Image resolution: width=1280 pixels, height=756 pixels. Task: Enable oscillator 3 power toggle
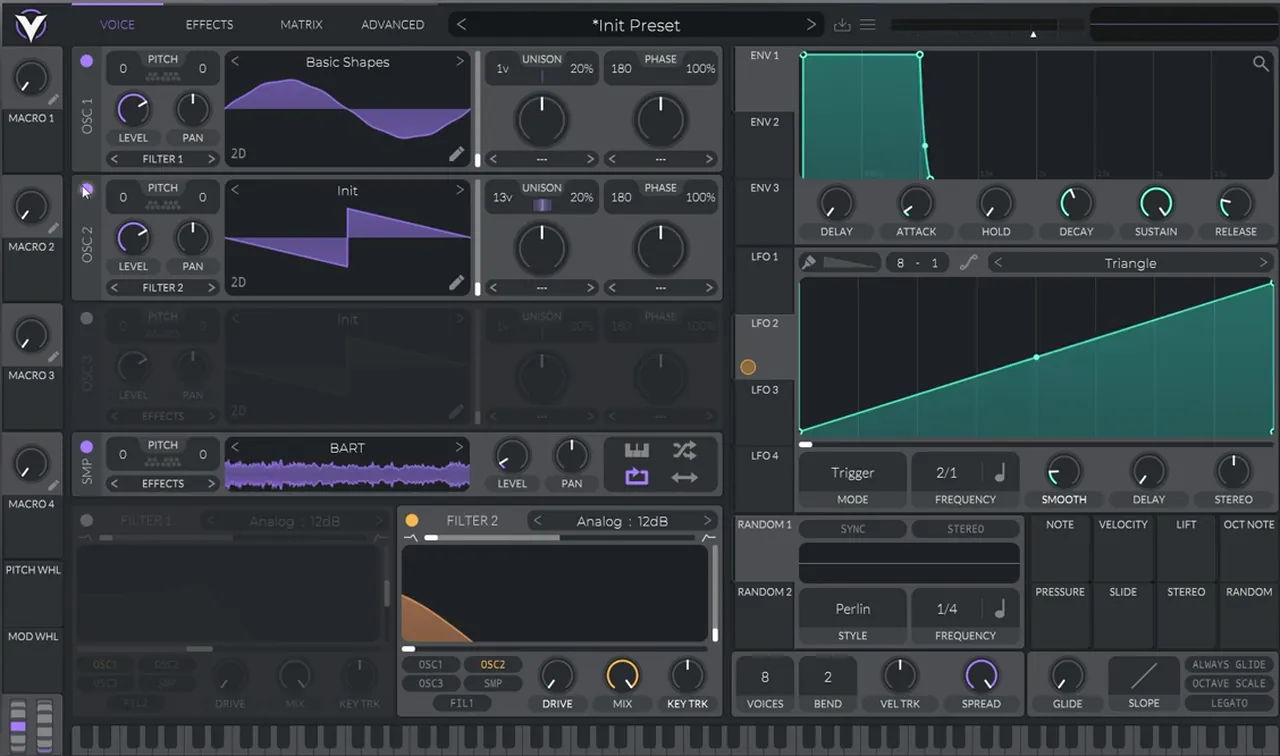point(87,319)
